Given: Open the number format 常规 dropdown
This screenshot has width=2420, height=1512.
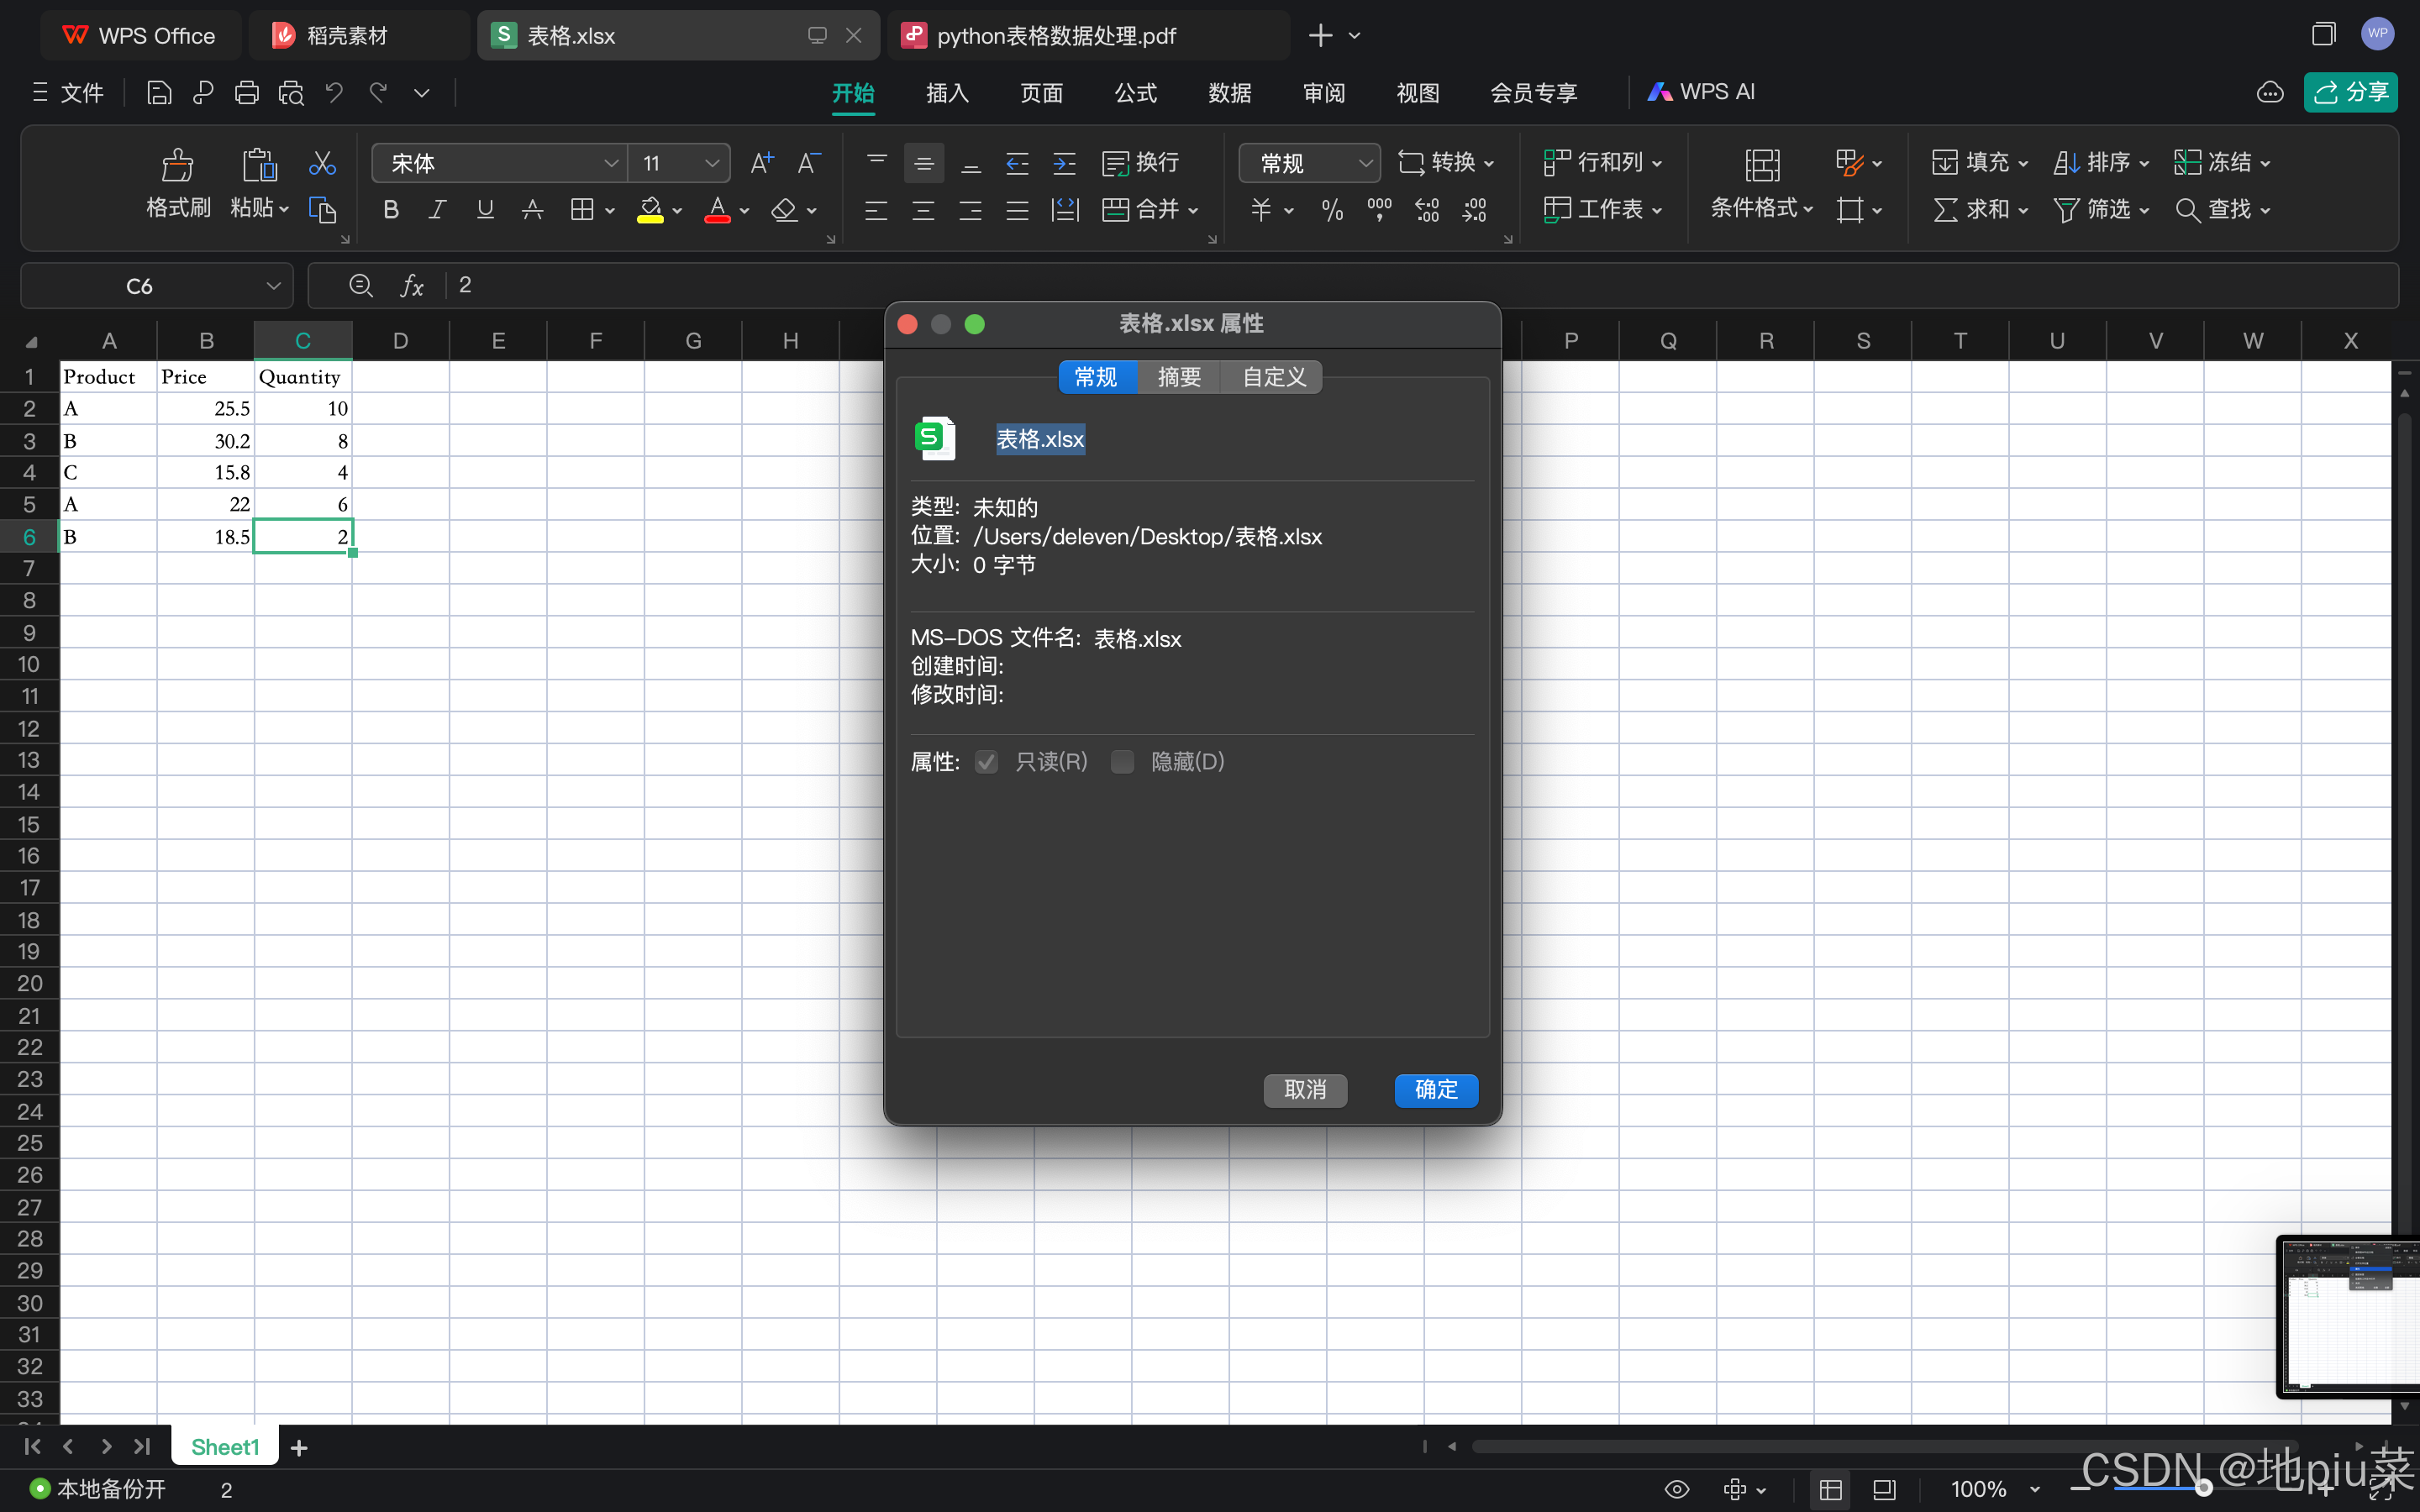Looking at the screenshot, I should point(1364,163).
